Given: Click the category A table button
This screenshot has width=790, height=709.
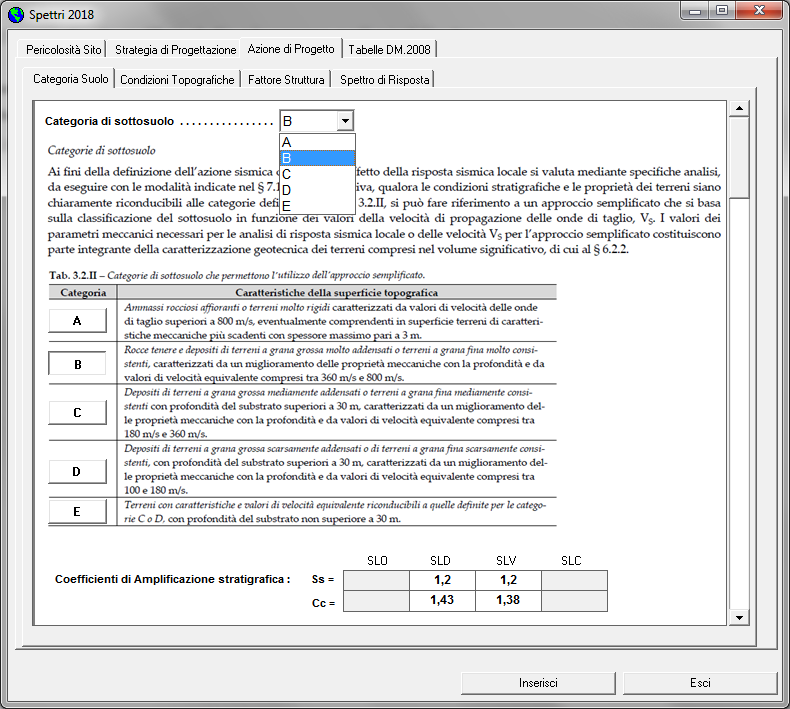Looking at the screenshot, I should click(77, 320).
